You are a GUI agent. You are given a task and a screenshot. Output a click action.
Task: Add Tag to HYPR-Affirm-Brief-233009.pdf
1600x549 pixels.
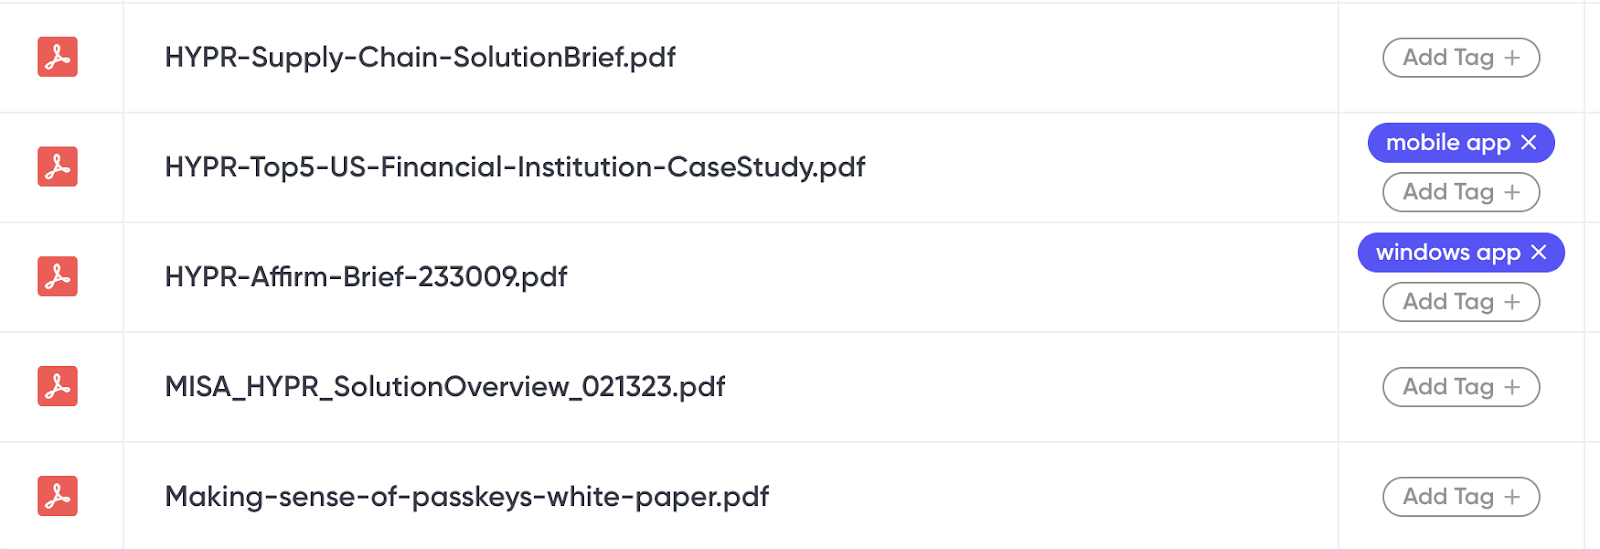(1461, 302)
